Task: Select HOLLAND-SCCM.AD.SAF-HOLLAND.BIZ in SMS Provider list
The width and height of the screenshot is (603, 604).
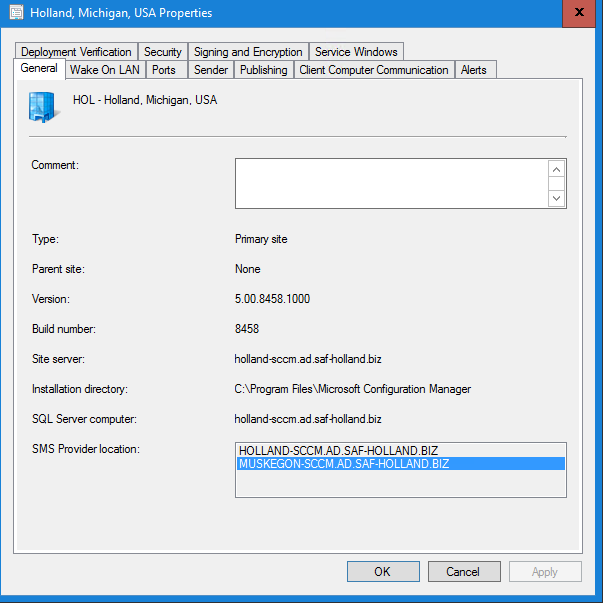Action: [401, 450]
